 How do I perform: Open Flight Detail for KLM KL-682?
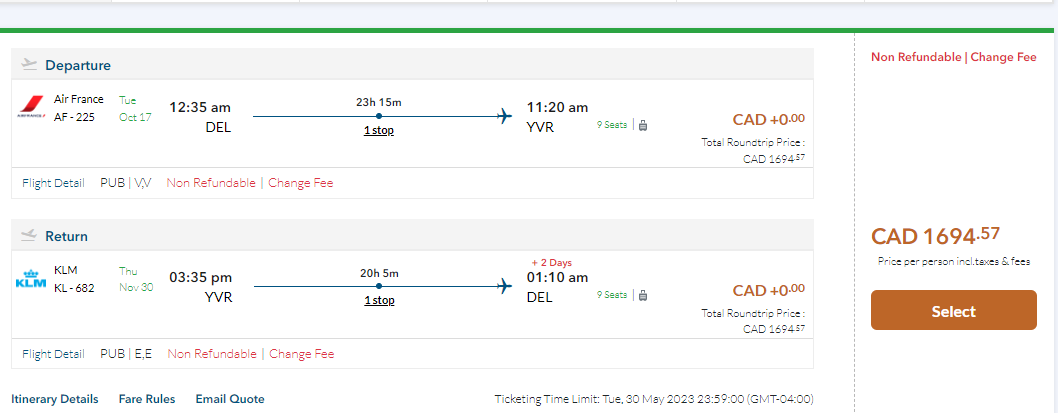coord(53,354)
